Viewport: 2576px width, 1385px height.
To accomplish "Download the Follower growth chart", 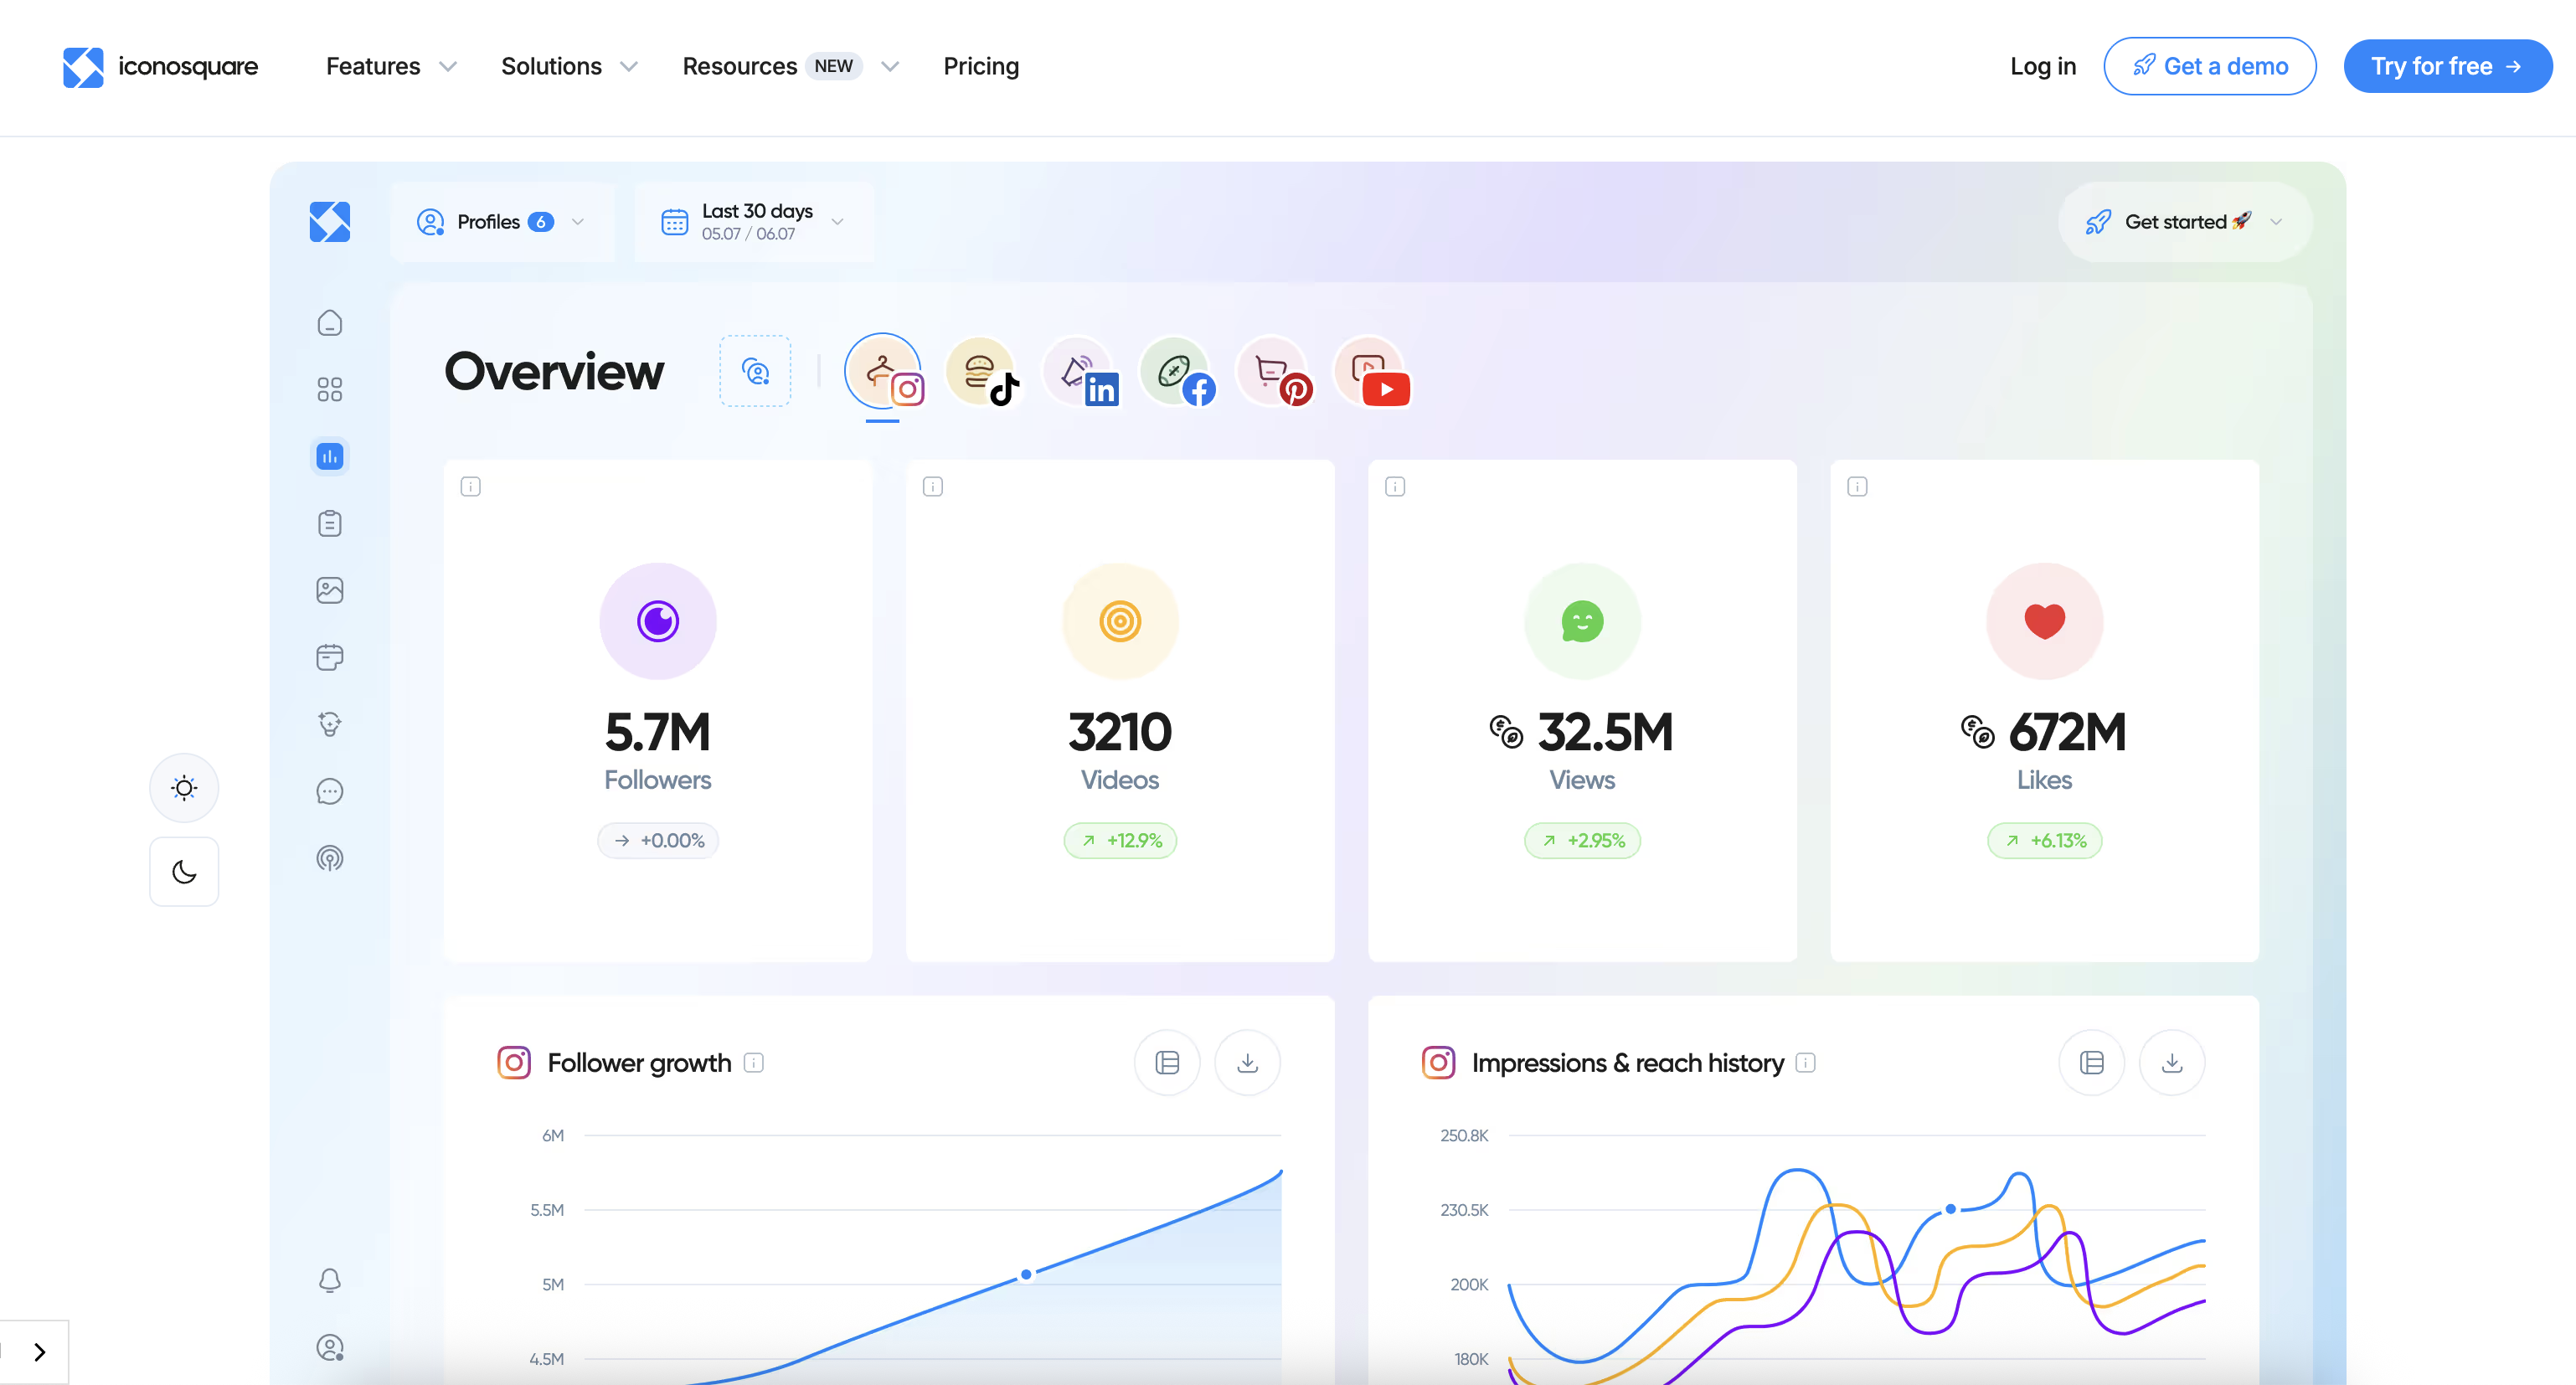I will (x=1247, y=1063).
